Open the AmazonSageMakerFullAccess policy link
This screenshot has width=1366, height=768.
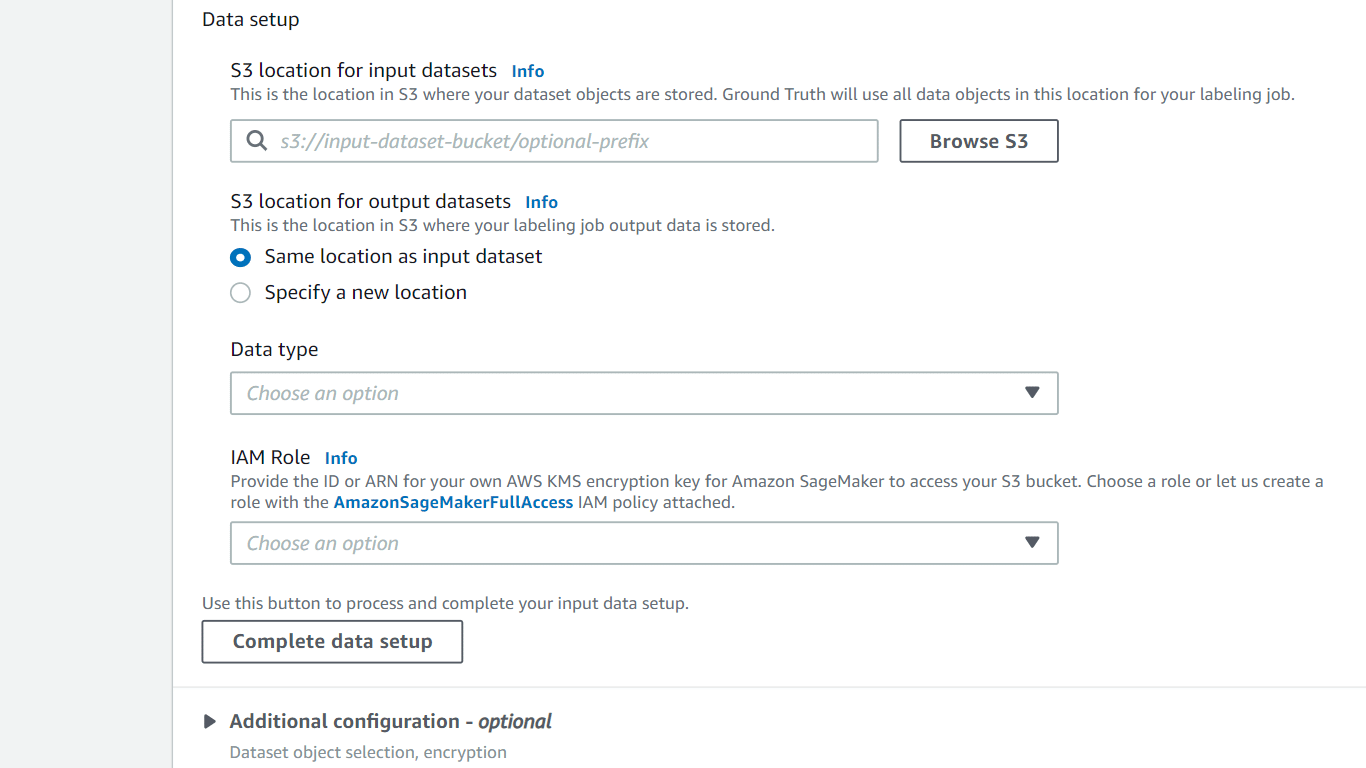(453, 502)
